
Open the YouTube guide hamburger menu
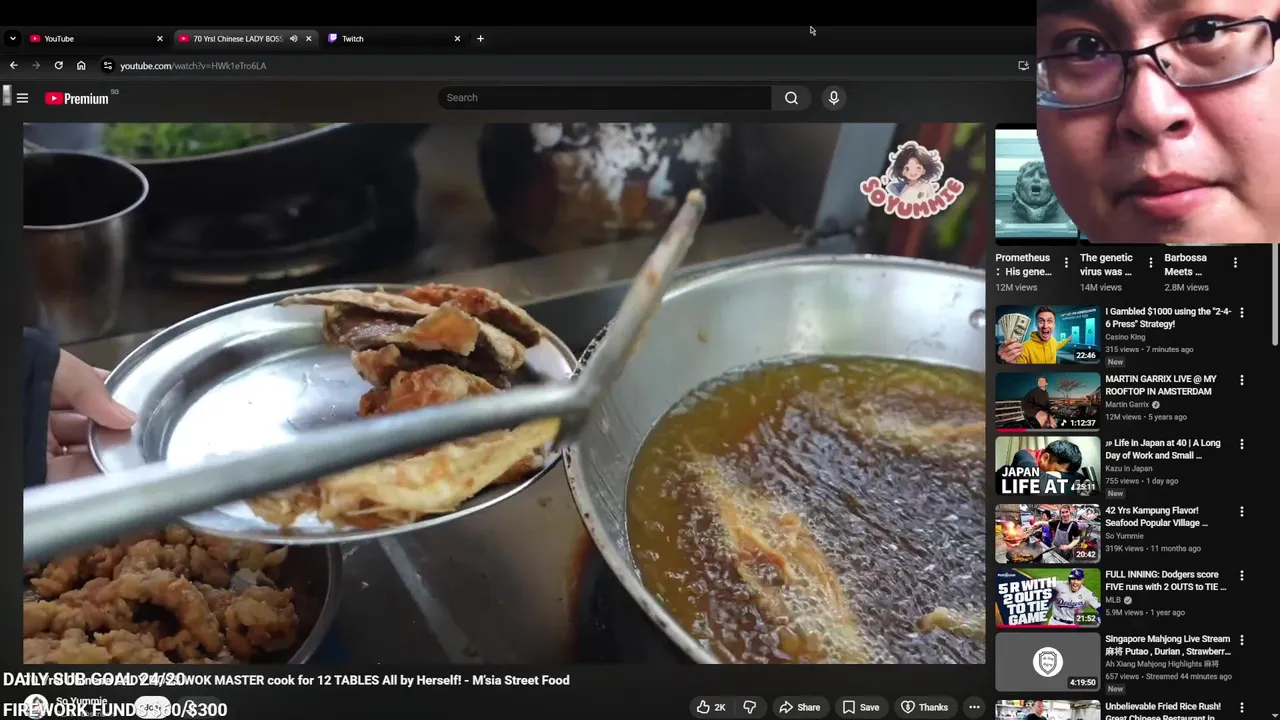(22, 98)
